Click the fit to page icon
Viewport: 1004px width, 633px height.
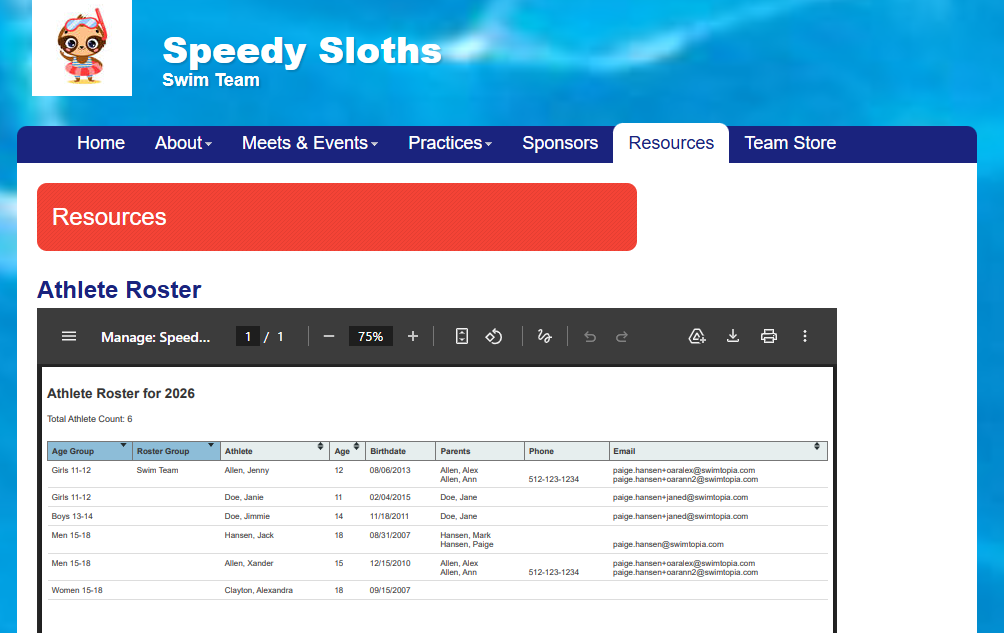(462, 337)
